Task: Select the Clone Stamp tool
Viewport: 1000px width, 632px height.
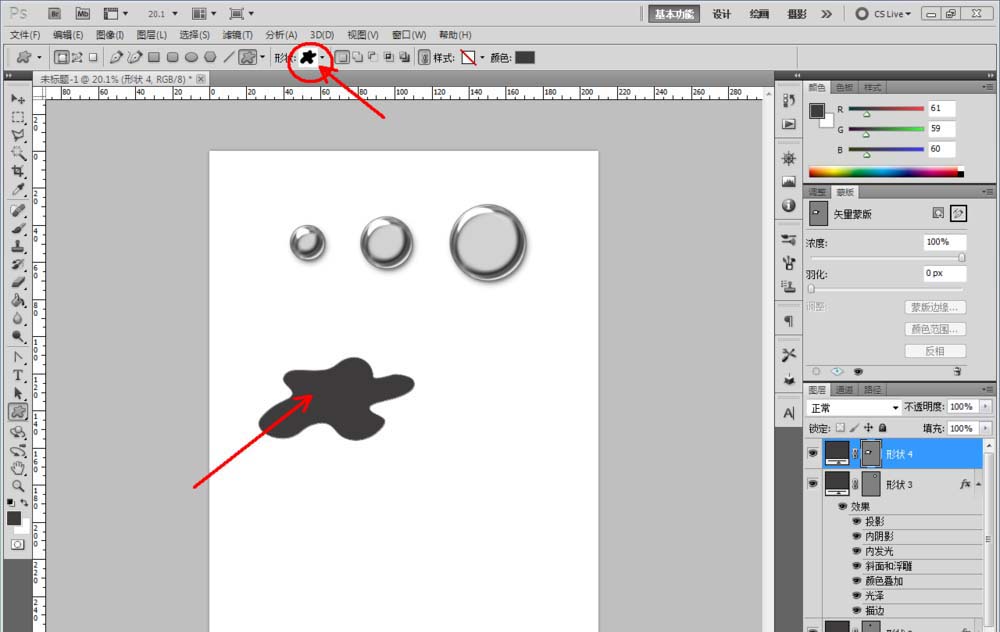Action: pos(18,246)
